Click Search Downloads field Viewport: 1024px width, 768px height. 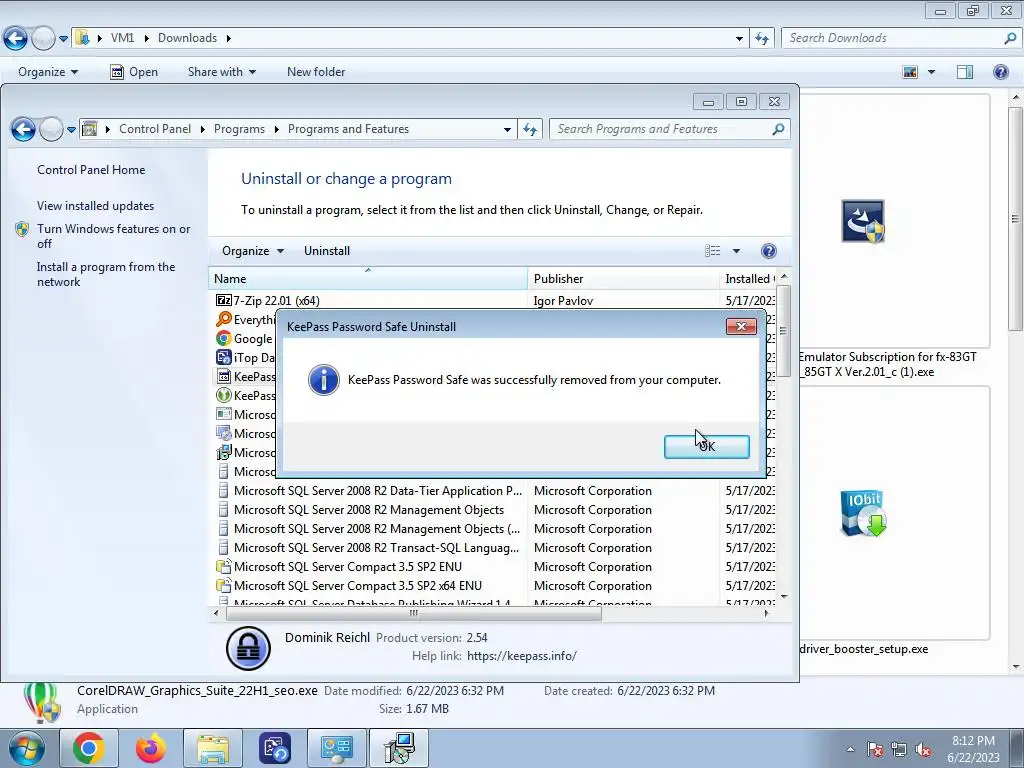[895, 38]
